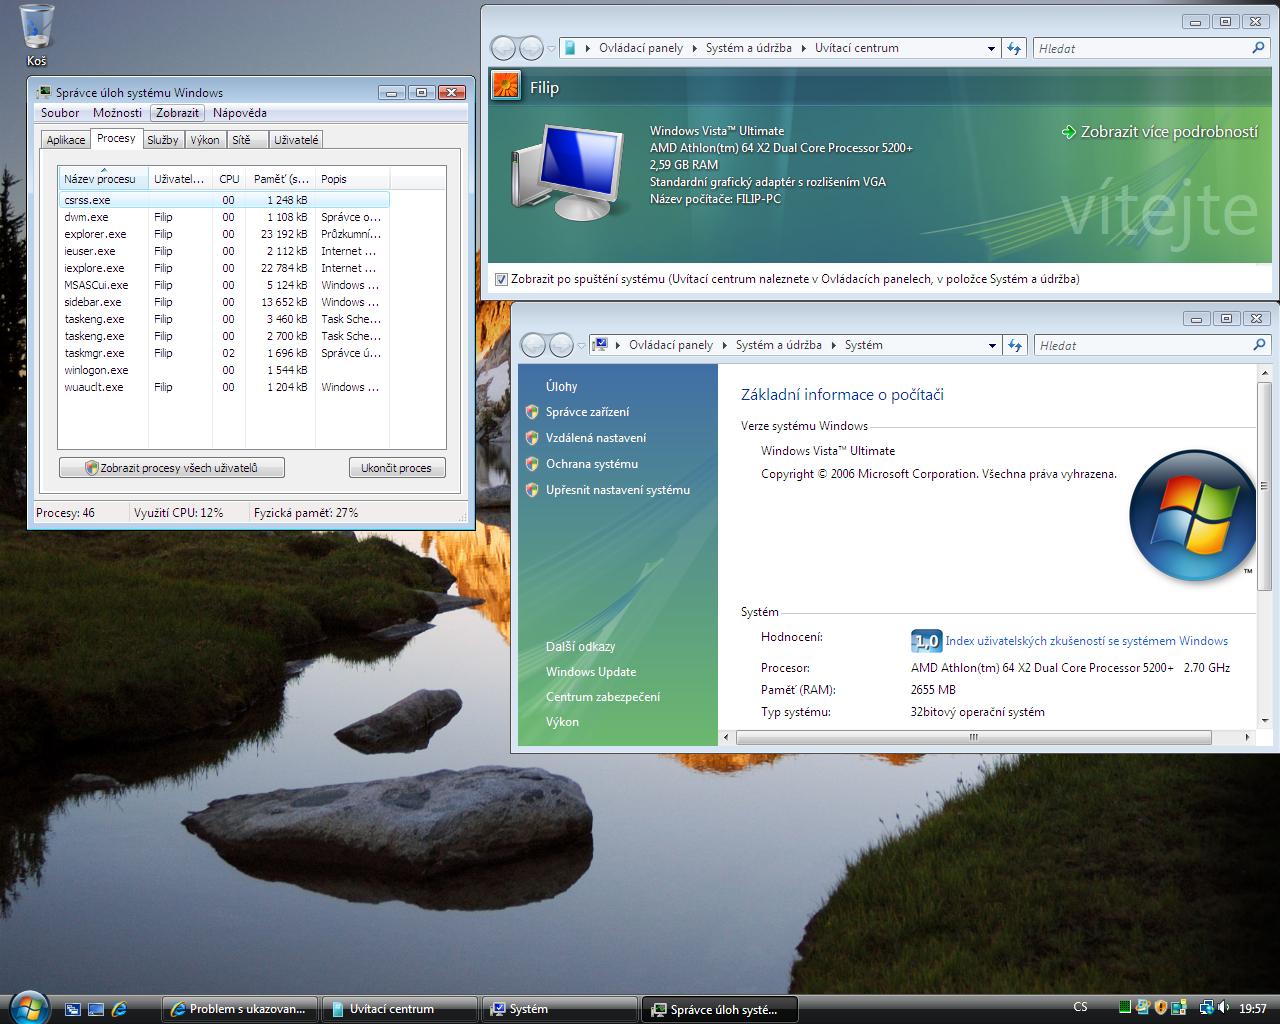Image resolution: width=1280 pixels, height=1024 pixels.
Task: Expand 'Zobrazit více podrobností' in welcome center
Action: 1160,132
